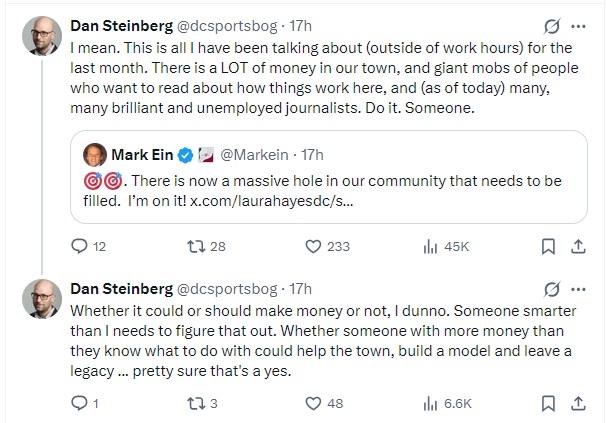Share the second Dan Steinberg tweet
Viewport: 607px width, 423px height.
point(578,403)
